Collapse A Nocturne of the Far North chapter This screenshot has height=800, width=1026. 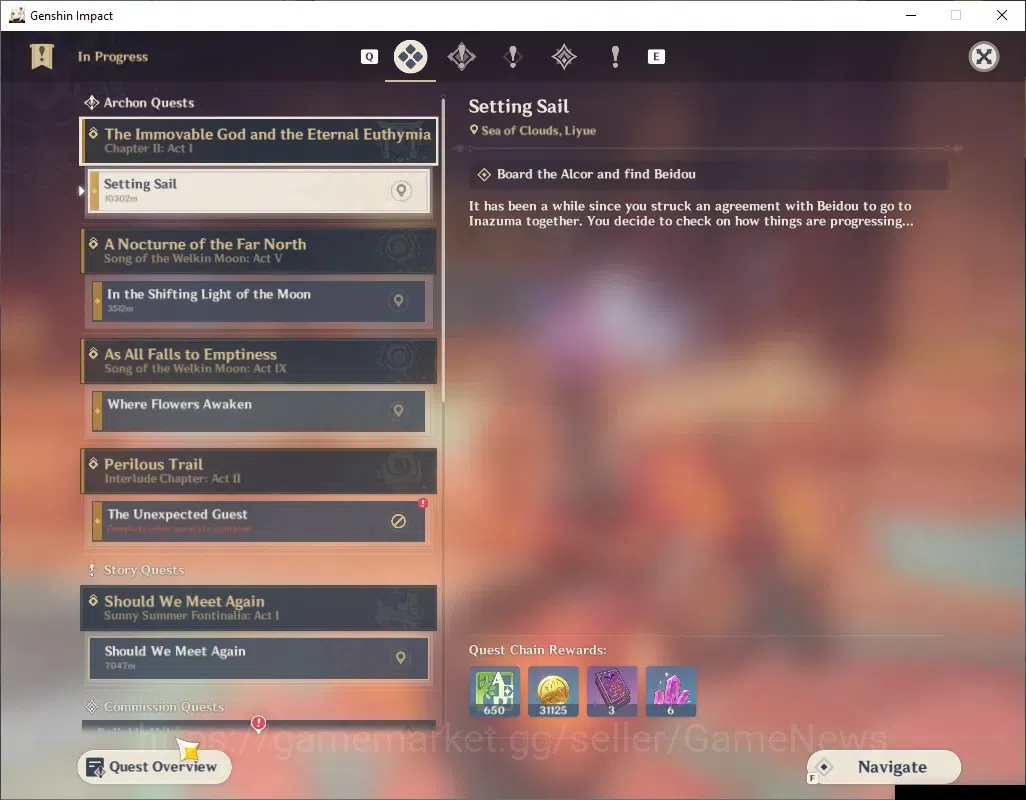[x=258, y=251]
